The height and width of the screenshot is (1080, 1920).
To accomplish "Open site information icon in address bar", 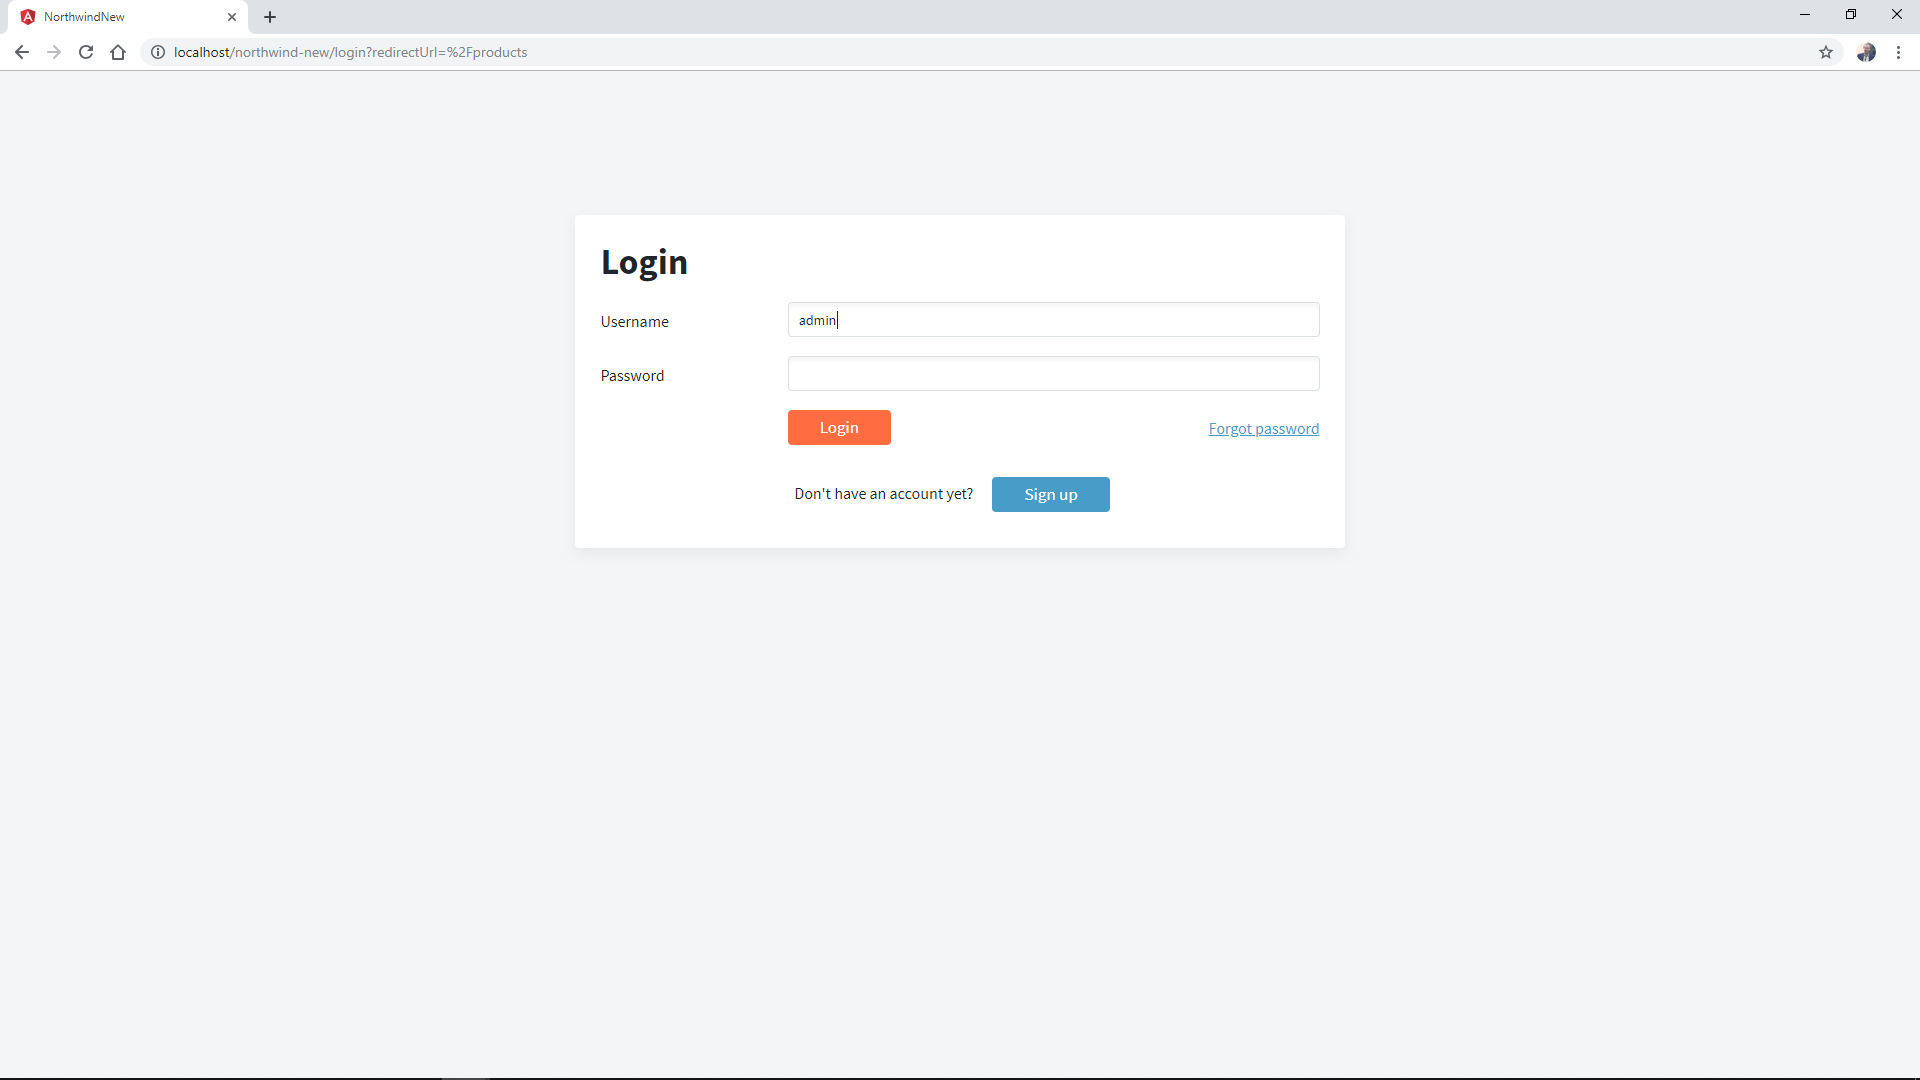I will click(x=158, y=52).
